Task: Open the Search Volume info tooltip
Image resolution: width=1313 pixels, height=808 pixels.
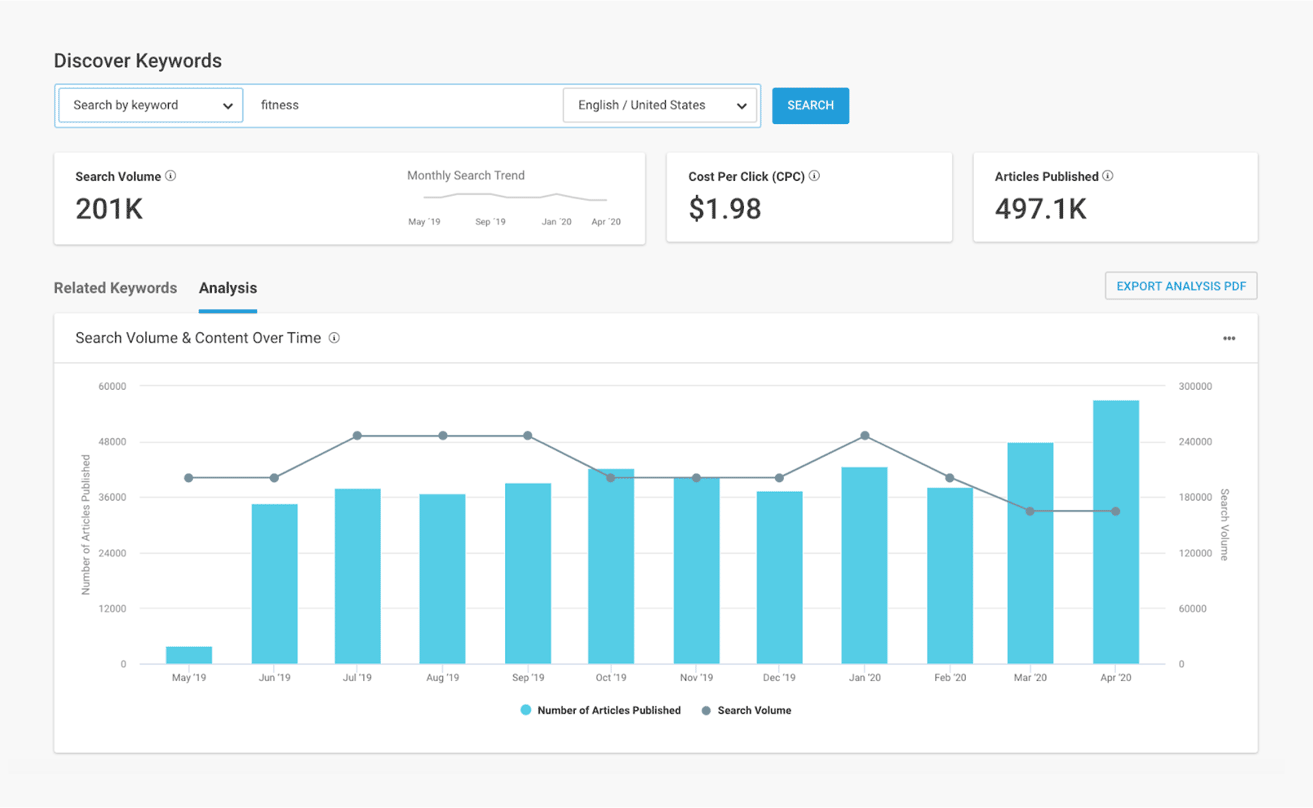Action: click(171, 176)
